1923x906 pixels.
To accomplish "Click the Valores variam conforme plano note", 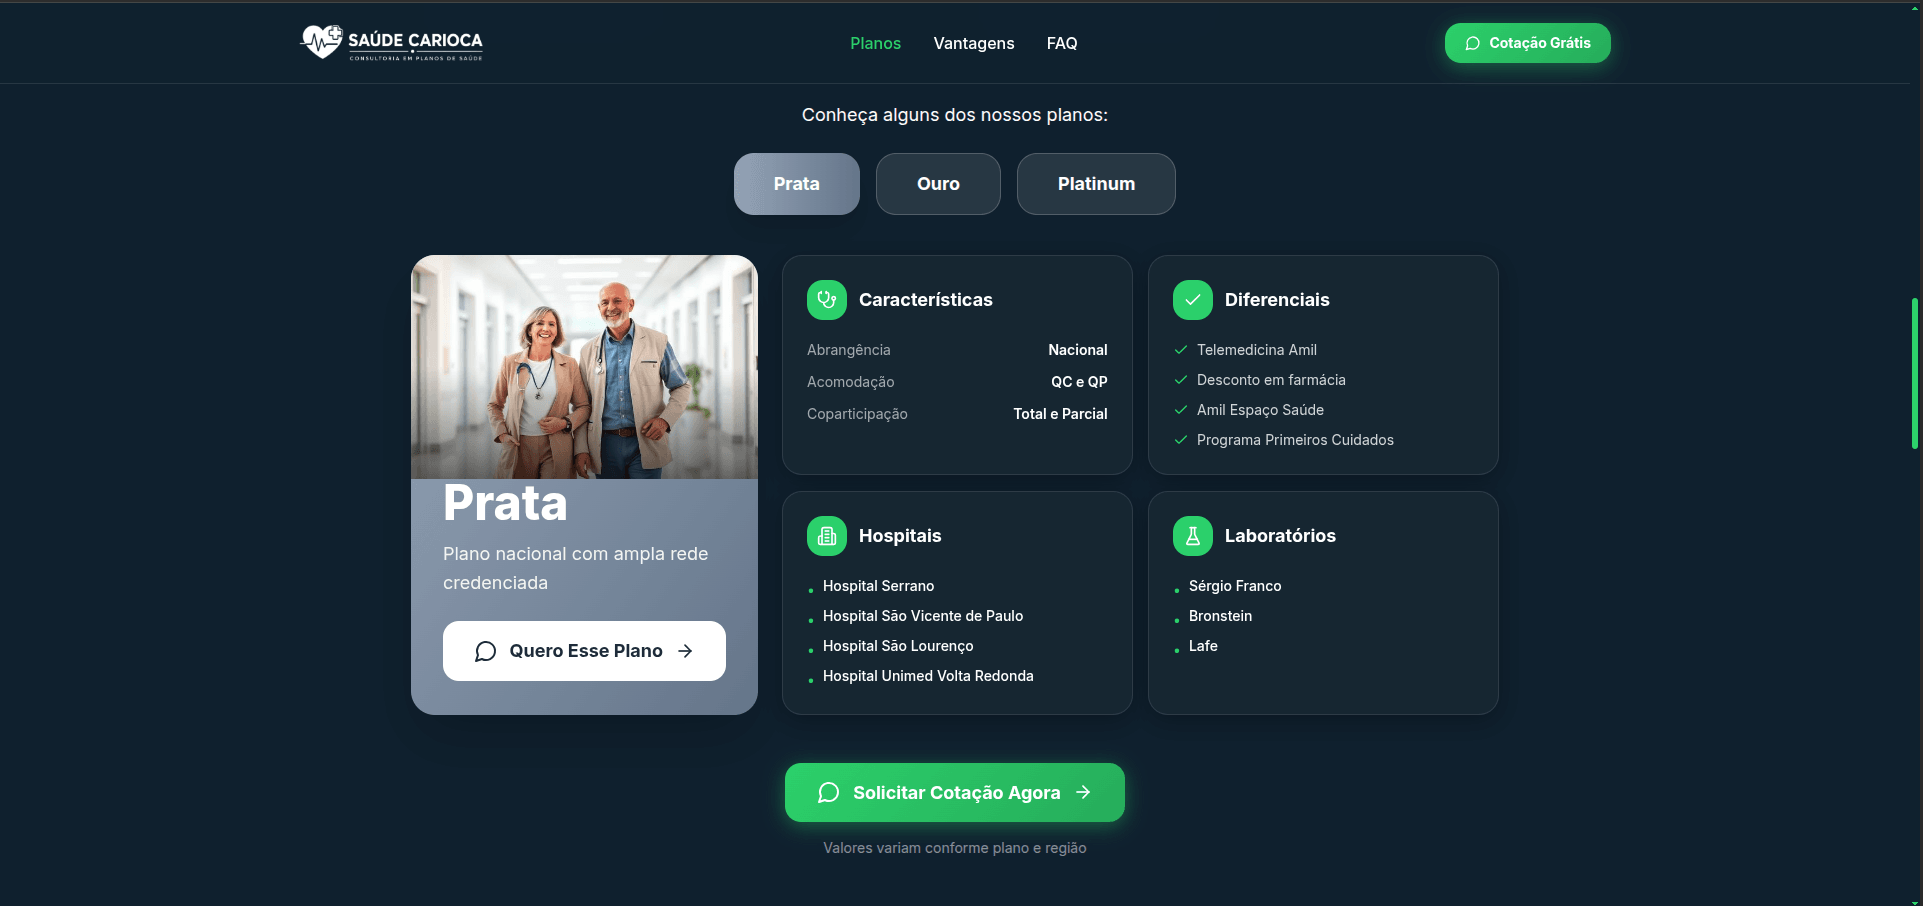I will point(955,848).
